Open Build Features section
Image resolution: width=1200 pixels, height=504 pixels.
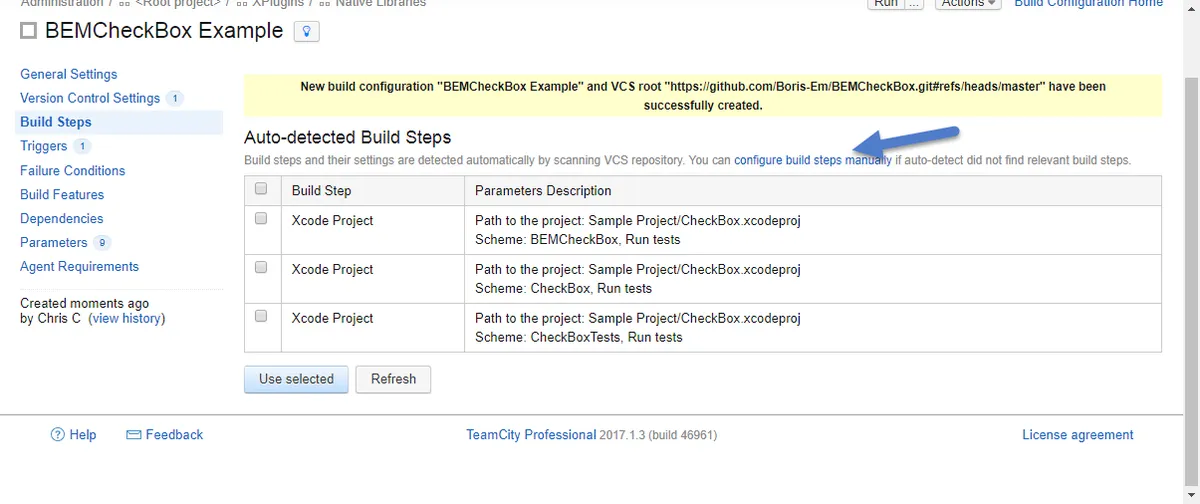click(x=62, y=194)
